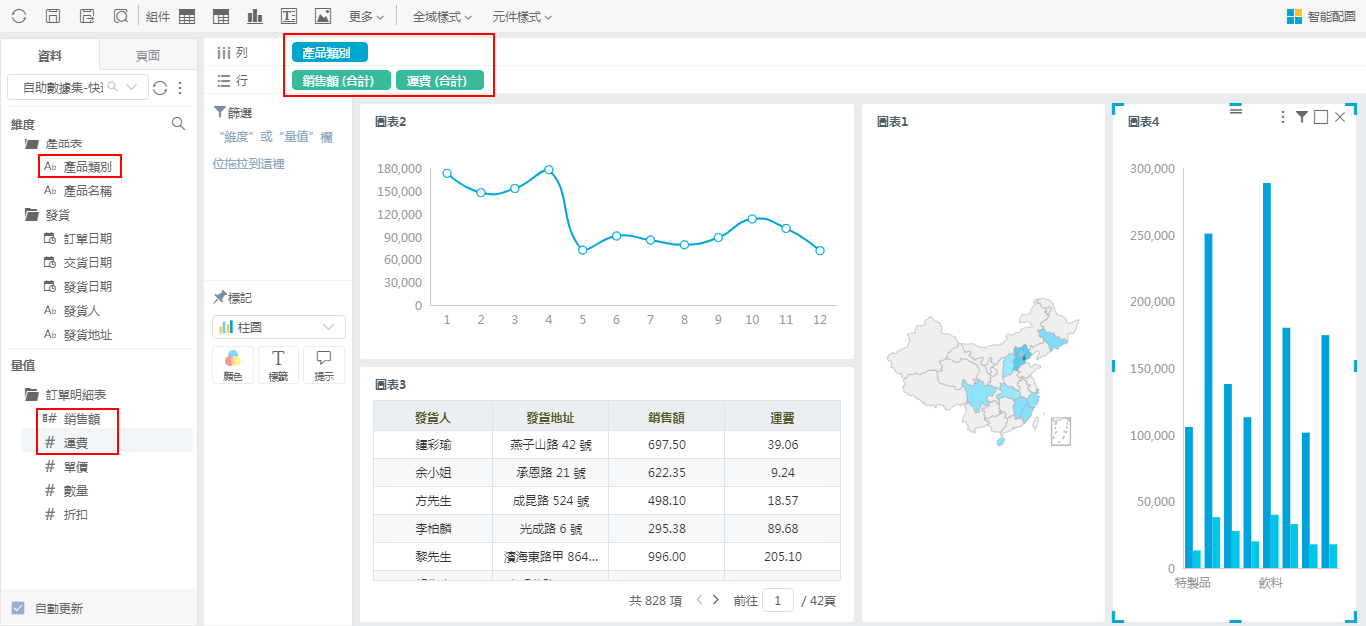The image size is (1366, 626).
Task: Open the 智能配圖 smart chart feature
Action: [x=1320, y=16]
